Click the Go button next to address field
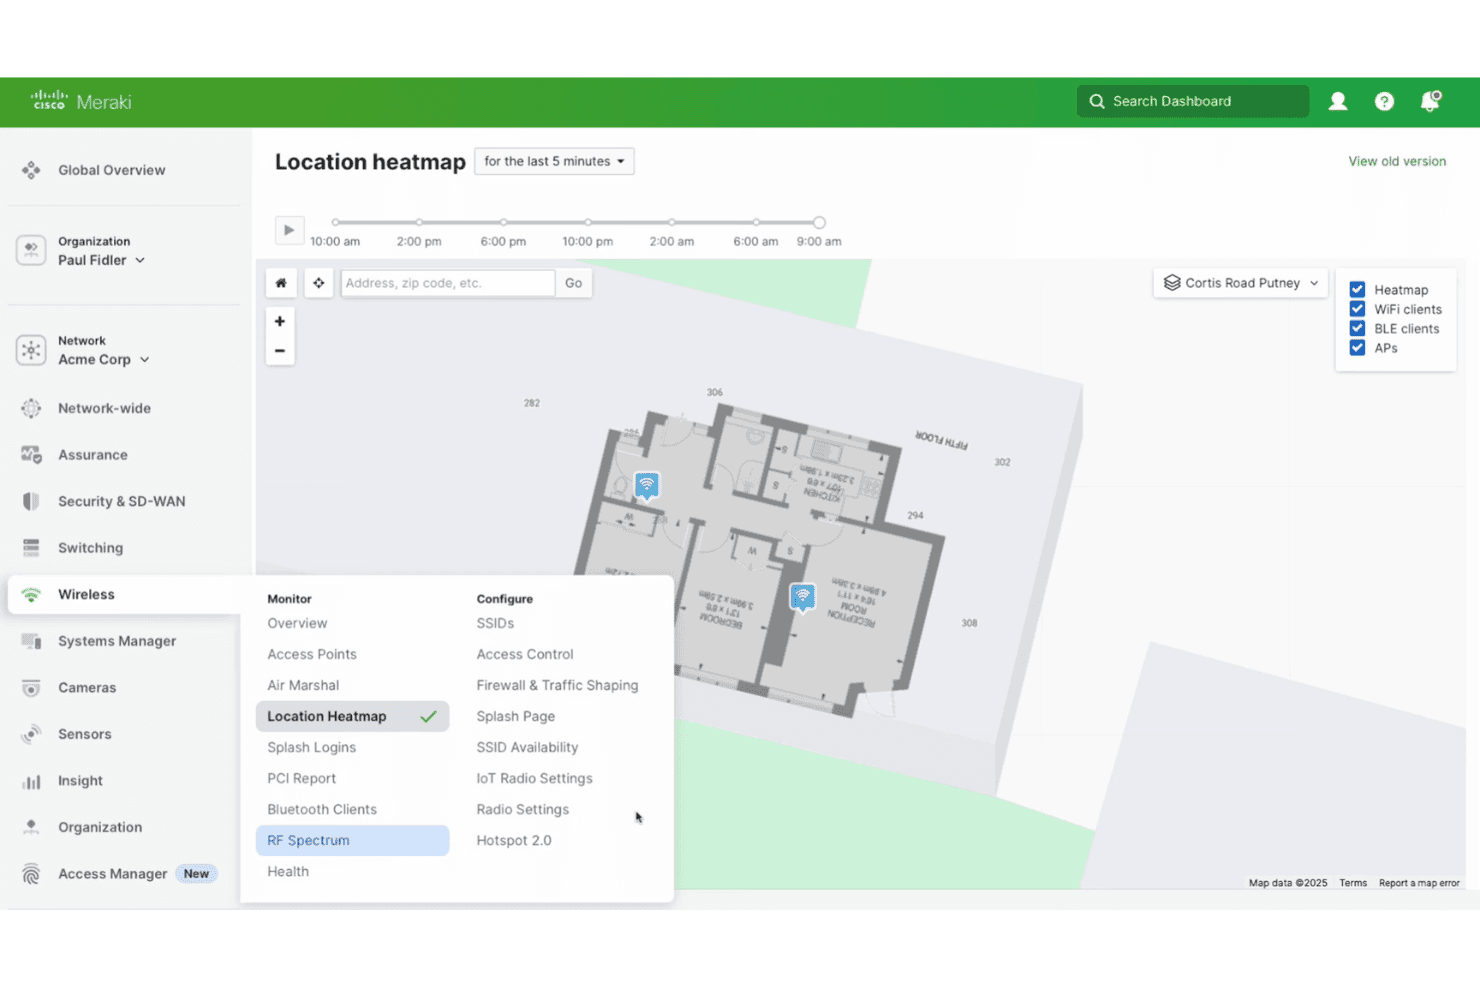Viewport: 1480px width, 987px height. tap(573, 283)
